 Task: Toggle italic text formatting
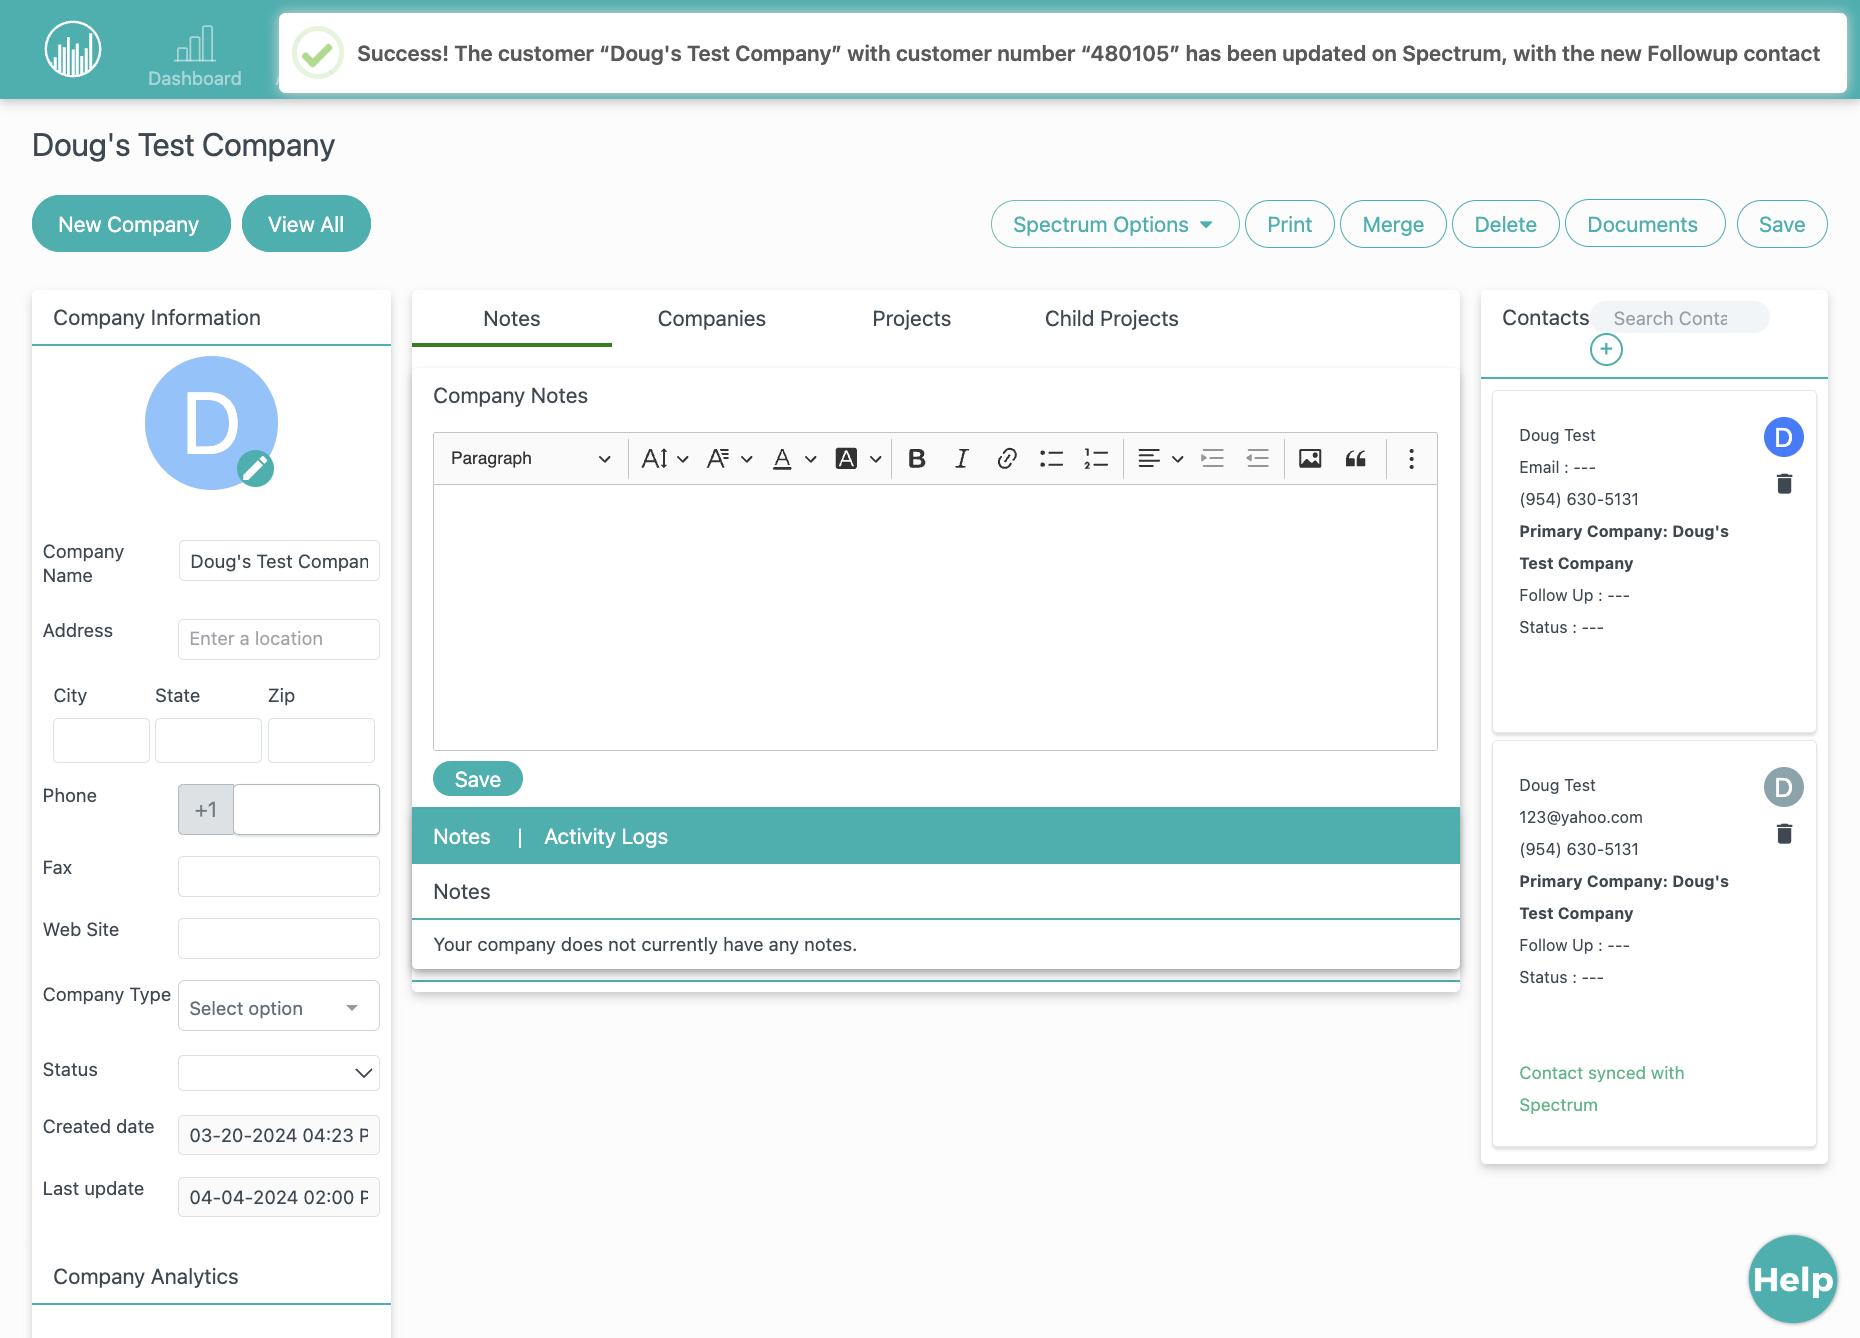pyautogui.click(x=961, y=458)
